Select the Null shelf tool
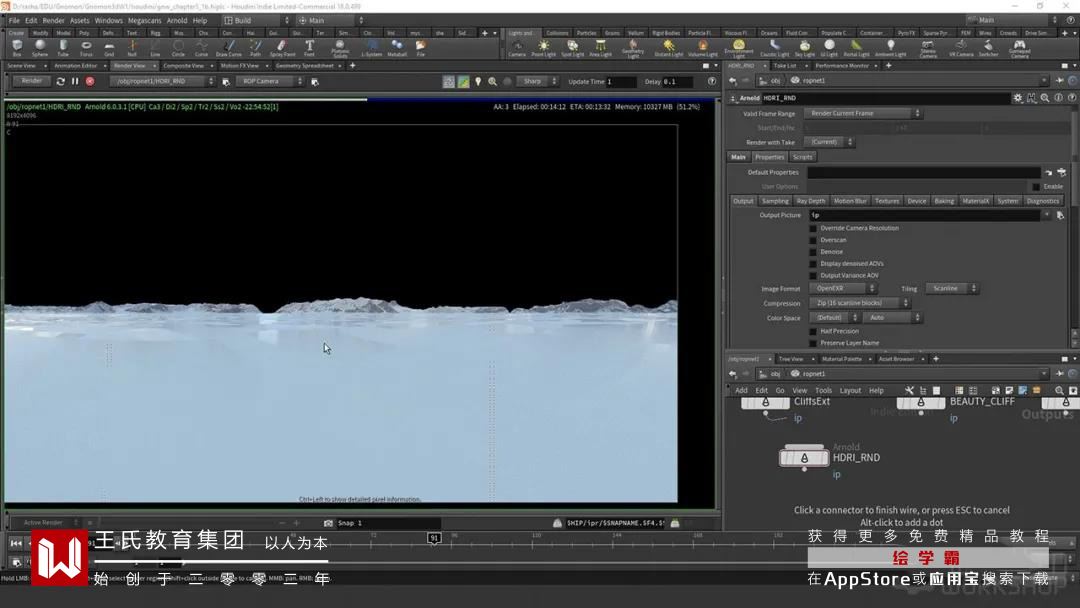The width and height of the screenshot is (1080, 608). pos(132,48)
